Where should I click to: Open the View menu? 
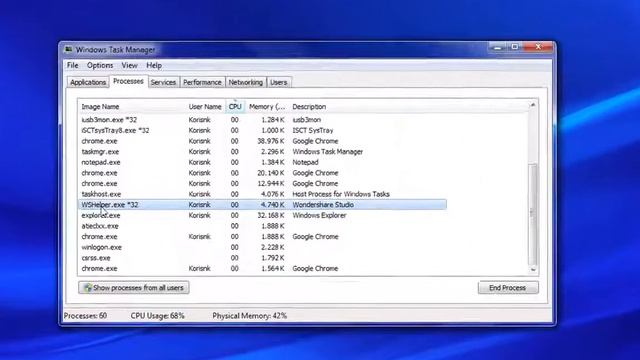click(x=129, y=65)
